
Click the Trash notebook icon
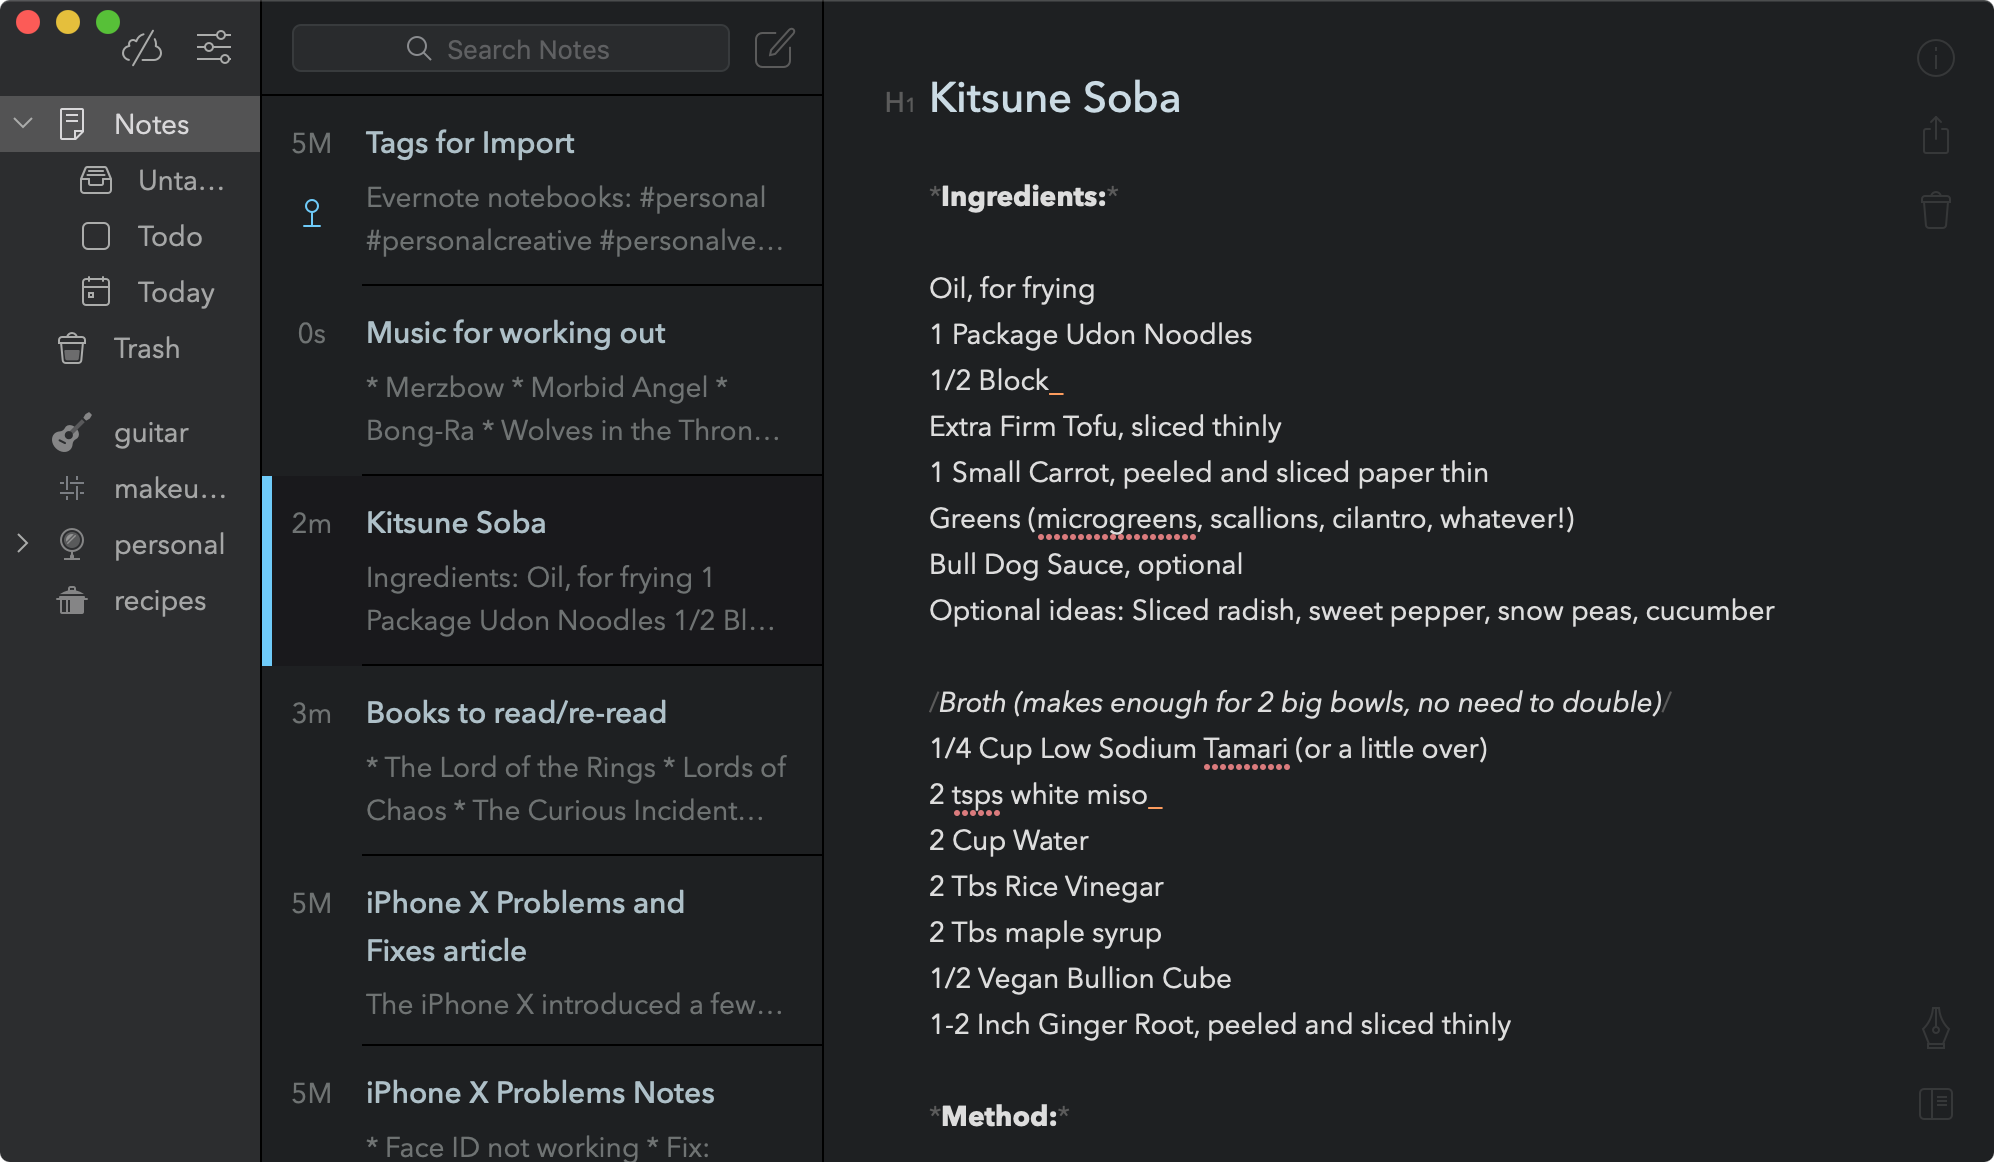pos(72,349)
